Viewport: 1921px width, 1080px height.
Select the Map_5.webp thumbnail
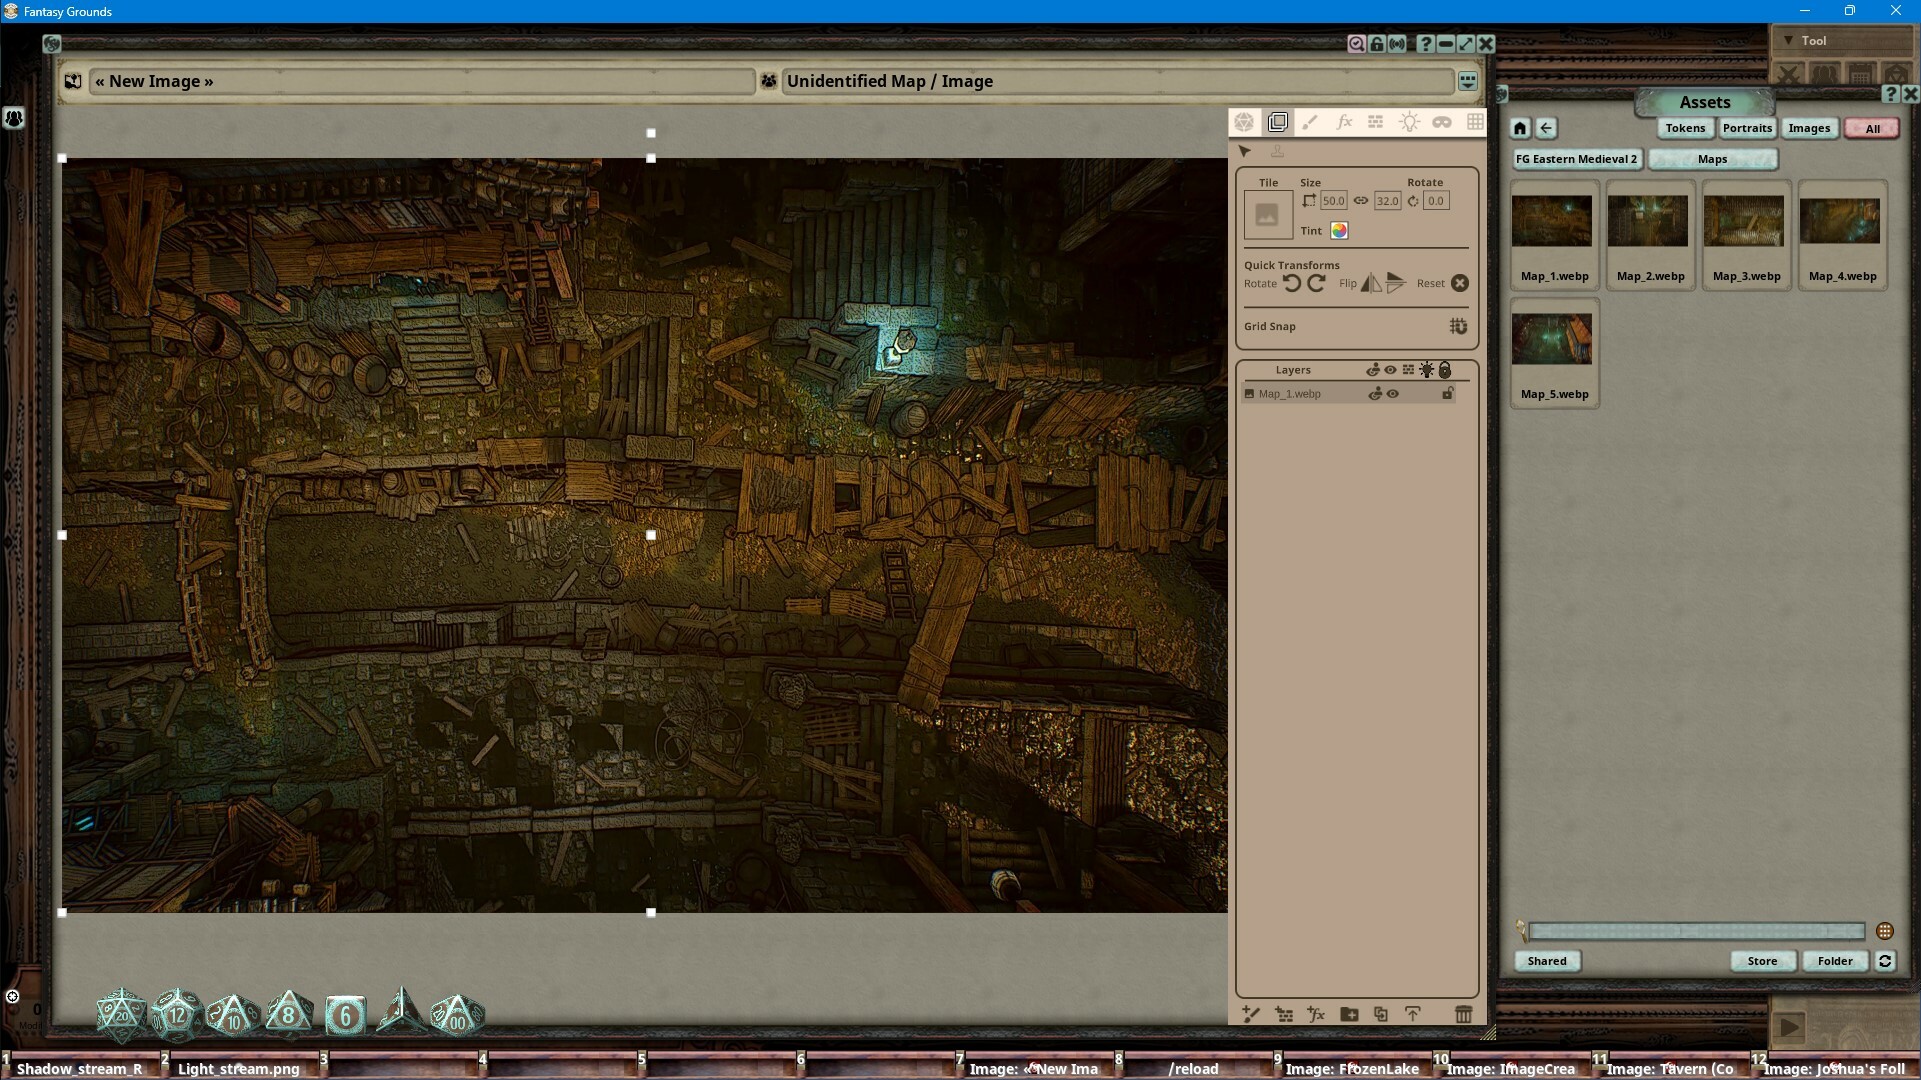point(1553,340)
